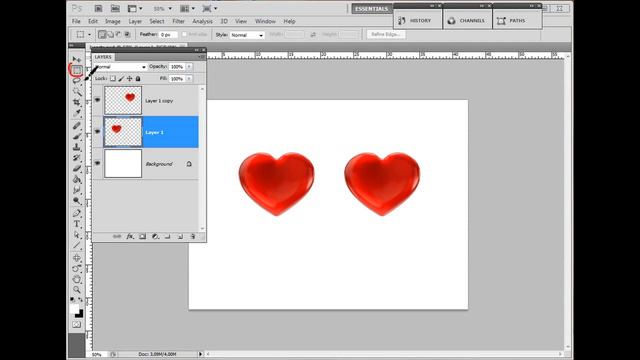The width and height of the screenshot is (640, 360).
Task: Delete the selected layer
Action: [x=193, y=236]
